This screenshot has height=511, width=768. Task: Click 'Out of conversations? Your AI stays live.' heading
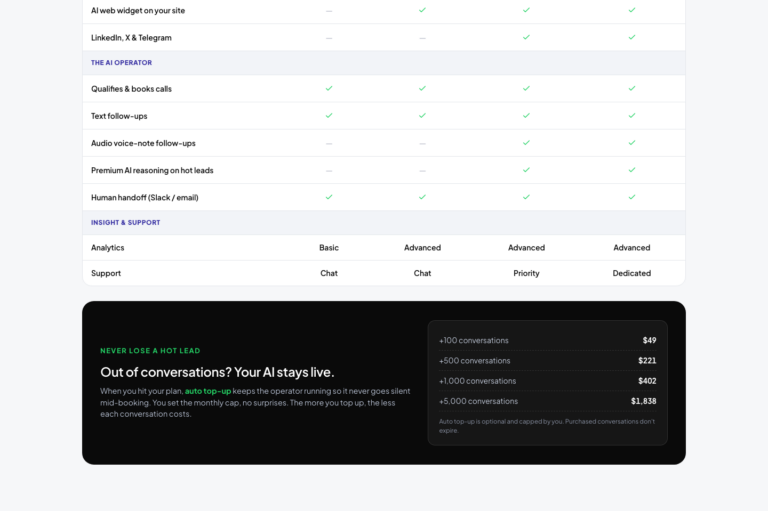[217, 372]
